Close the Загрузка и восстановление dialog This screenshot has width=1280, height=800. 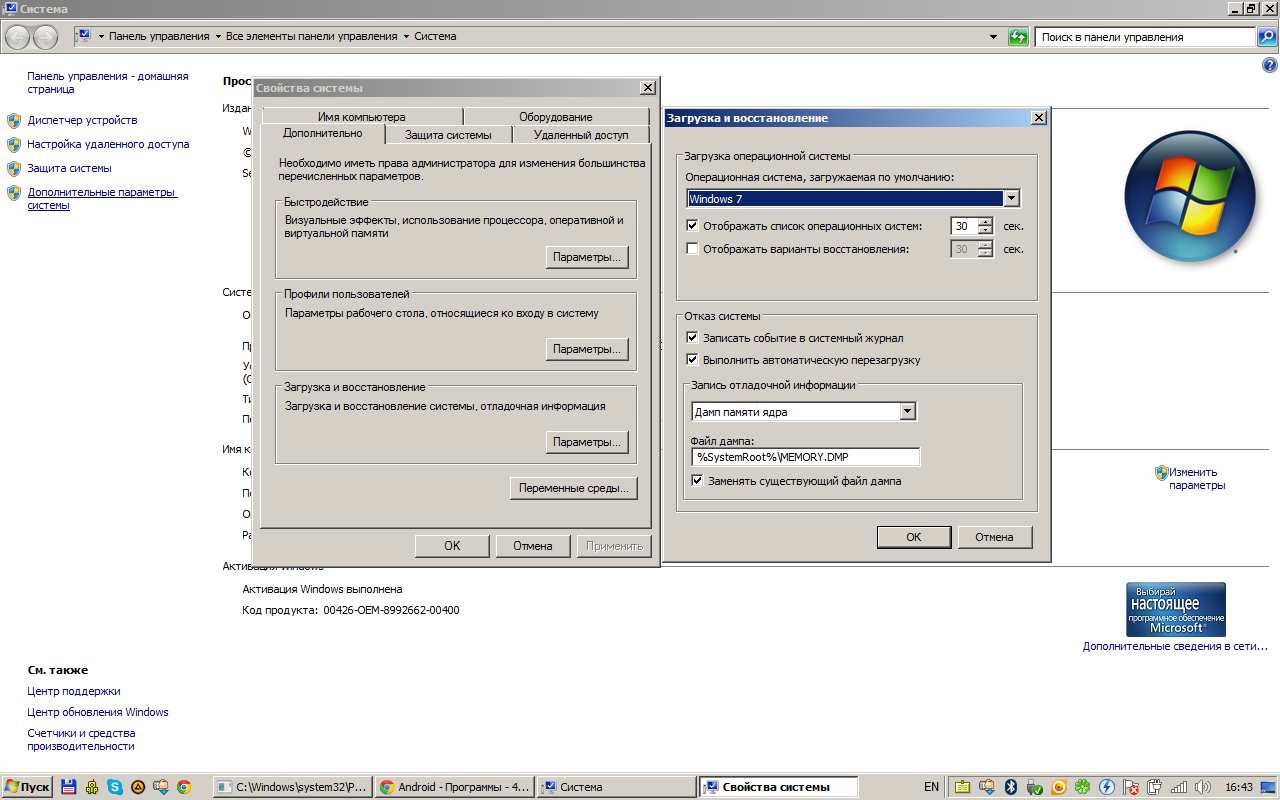[x=1039, y=118]
